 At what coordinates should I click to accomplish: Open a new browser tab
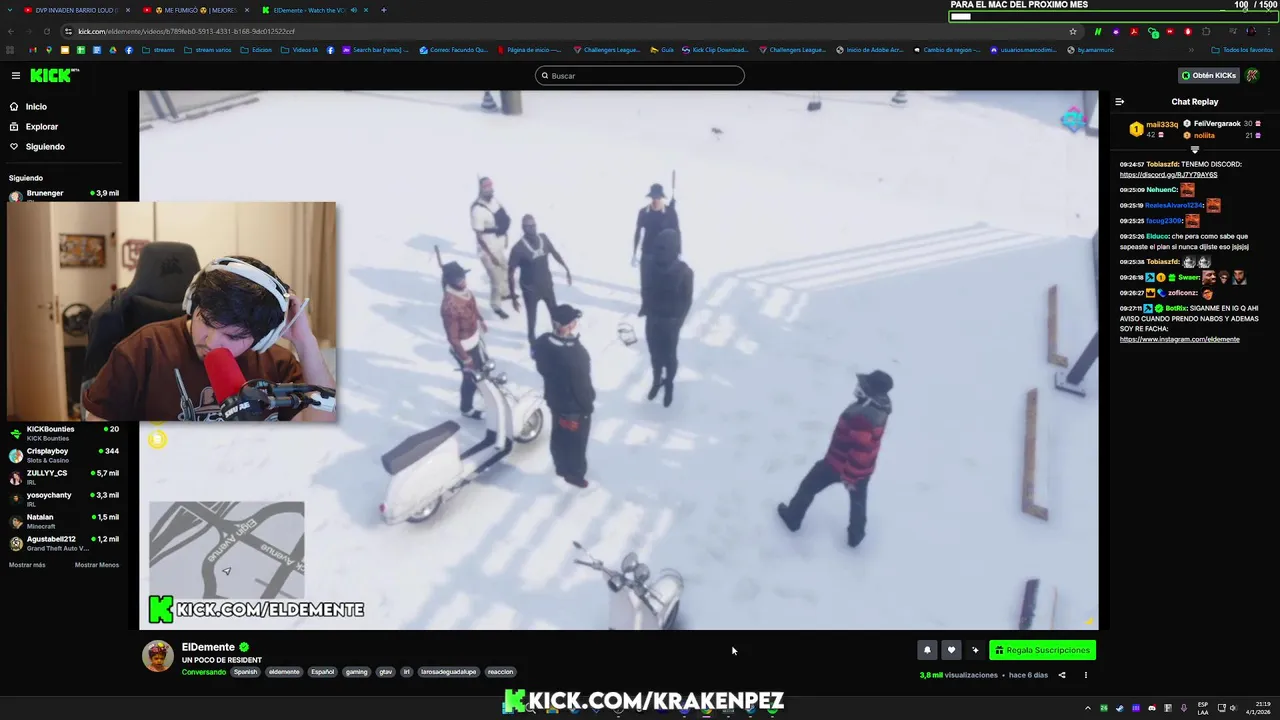[x=384, y=10]
